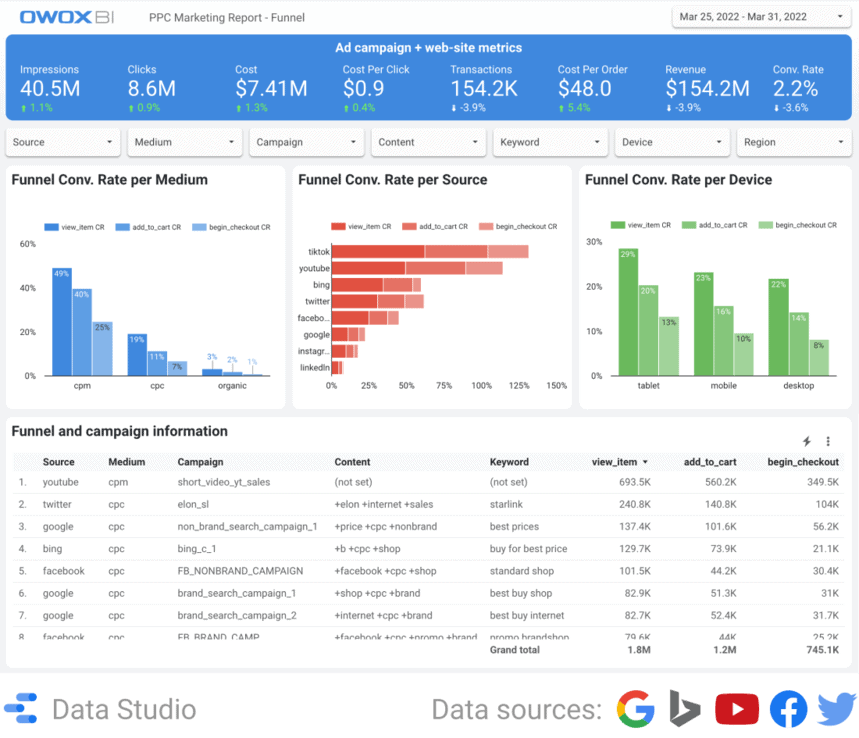Open the table's three-dot more options menu
The width and height of the screenshot is (859, 738).
(x=828, y=441)
